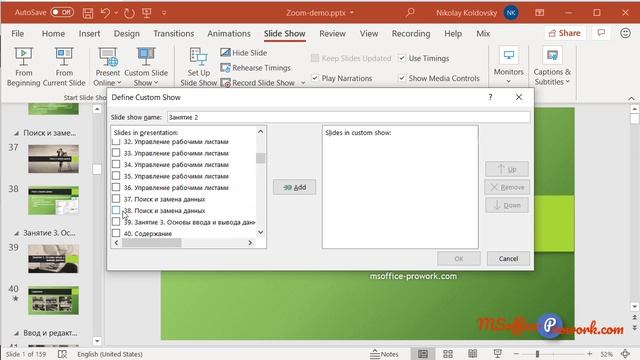Open the File tab

click(x=18, y=33)
